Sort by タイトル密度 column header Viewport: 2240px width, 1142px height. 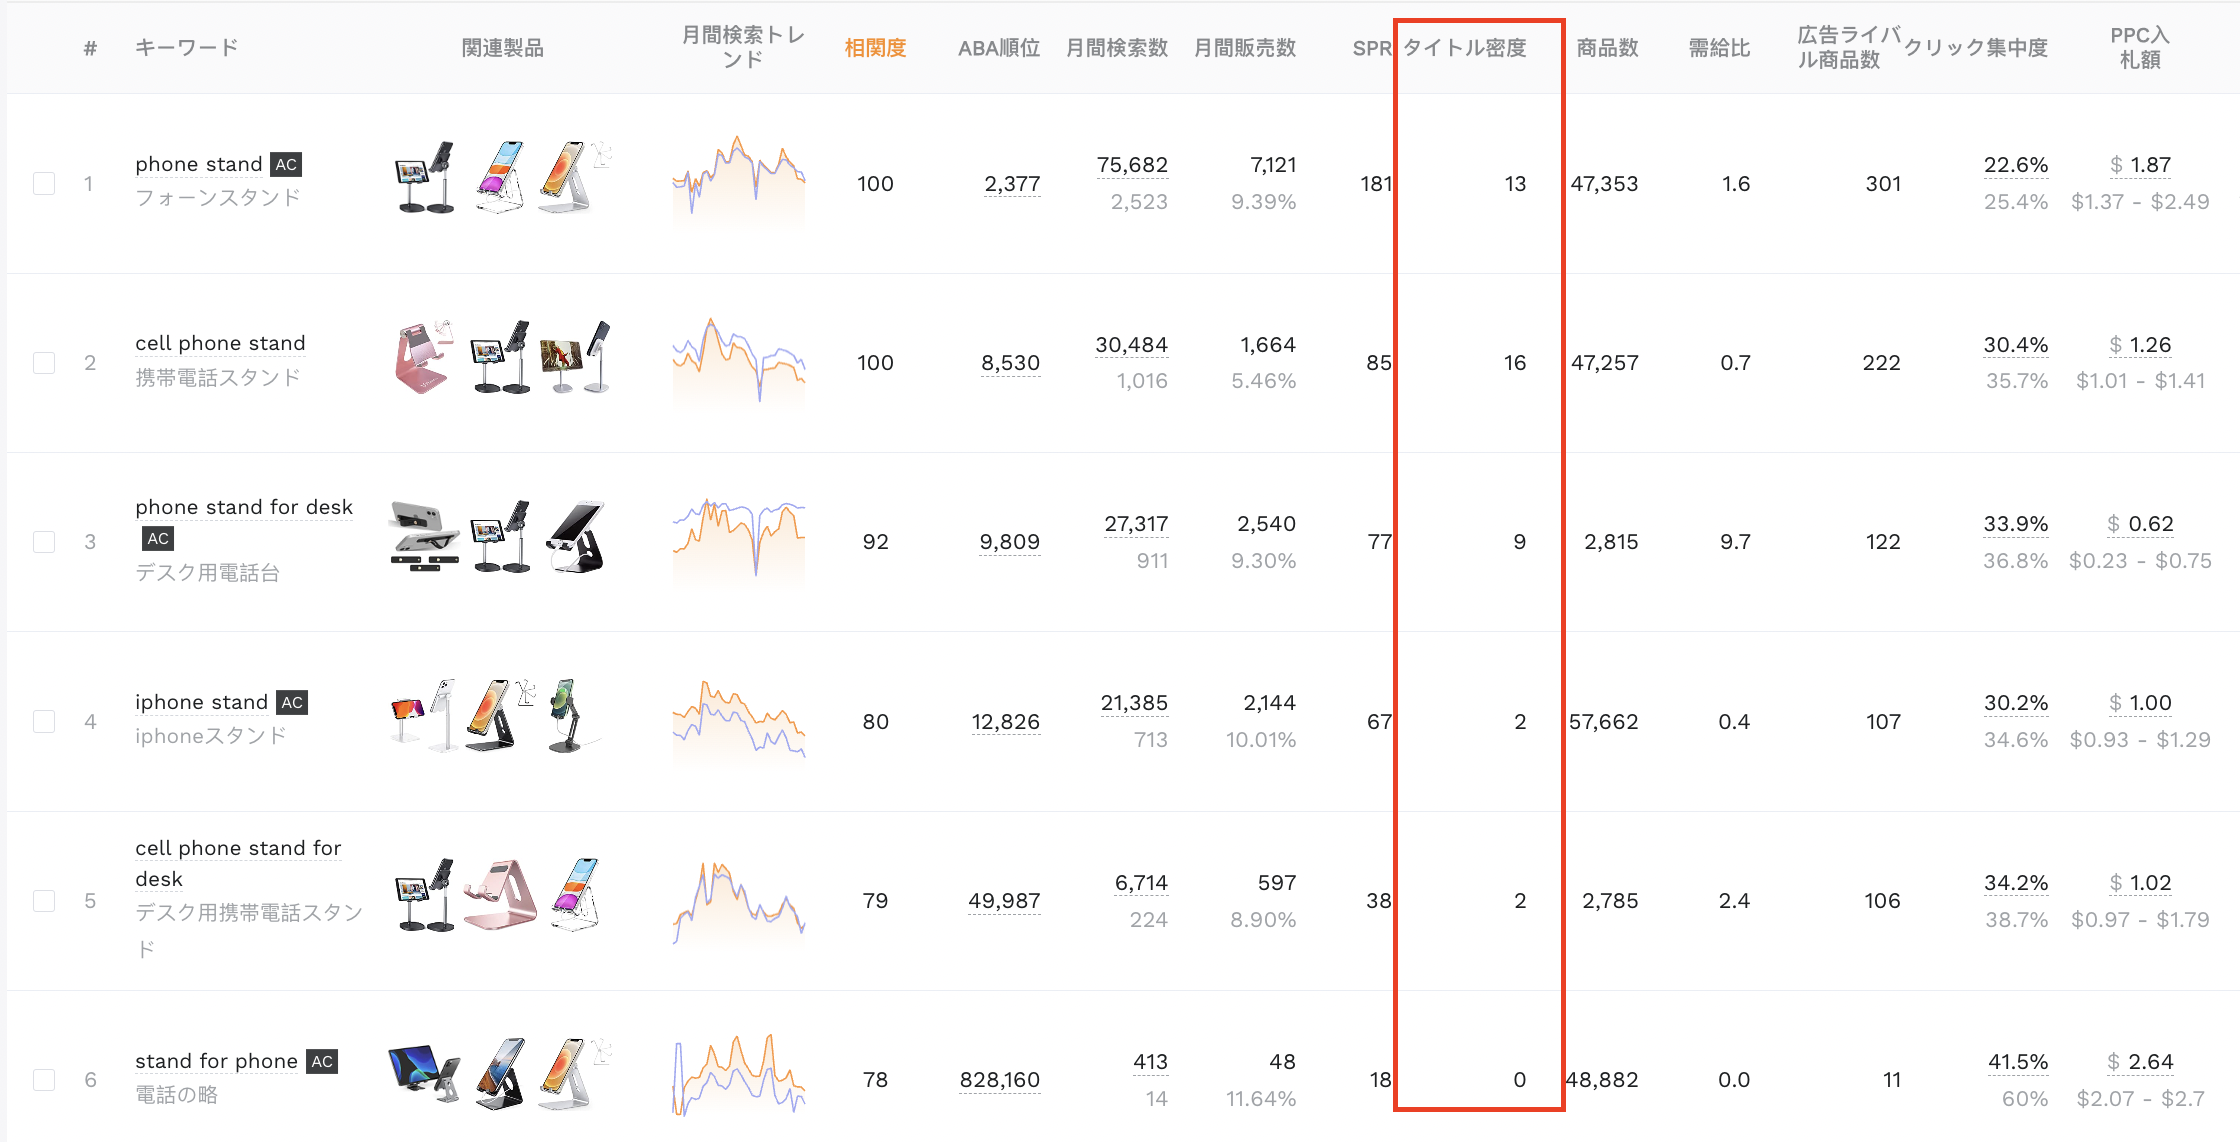[1464, 47]
